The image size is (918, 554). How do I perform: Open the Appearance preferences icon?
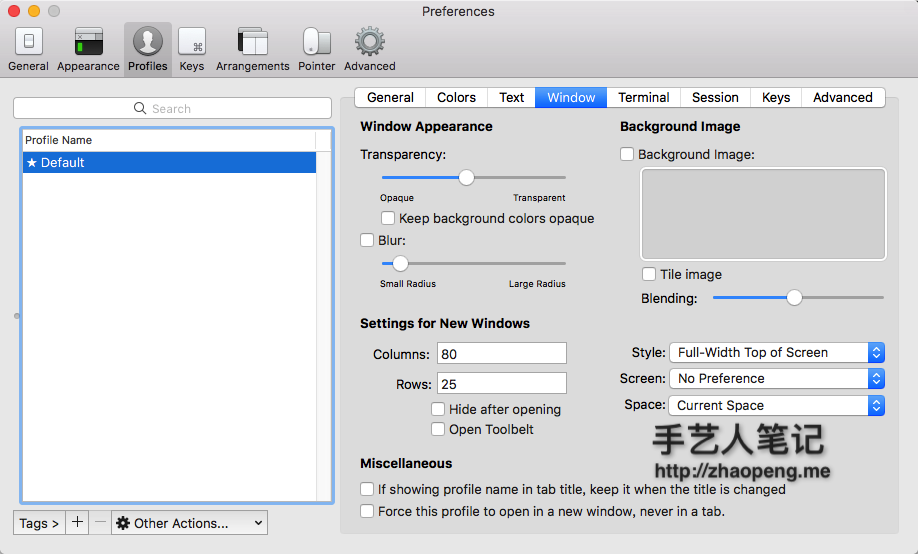click(88, 42)
